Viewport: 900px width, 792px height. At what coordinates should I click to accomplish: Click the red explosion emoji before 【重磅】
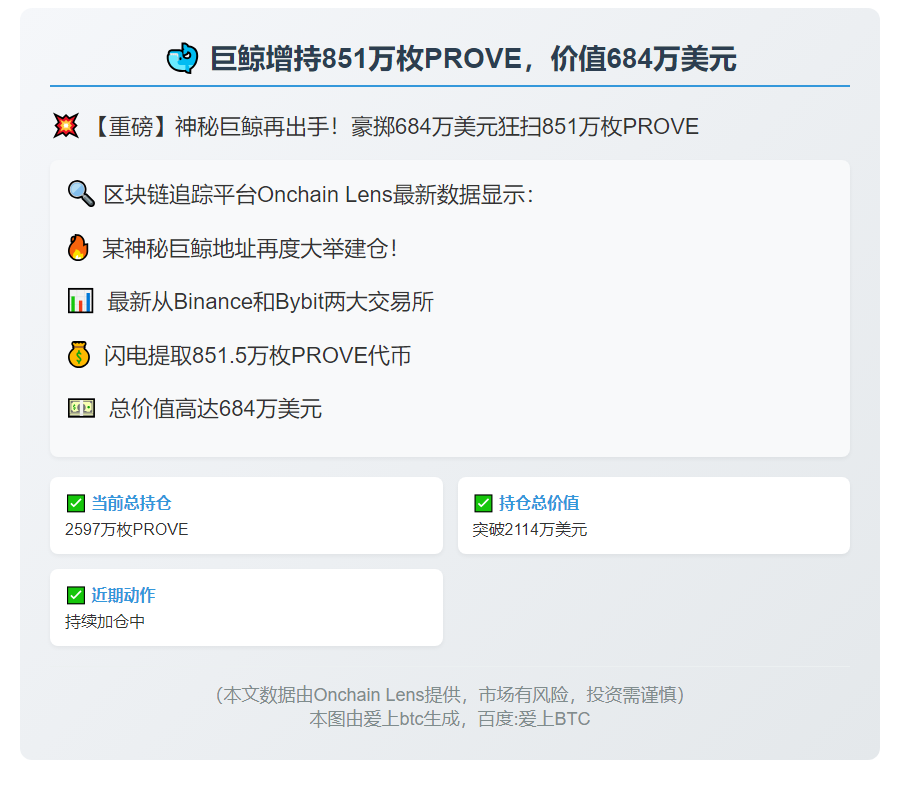66,126
